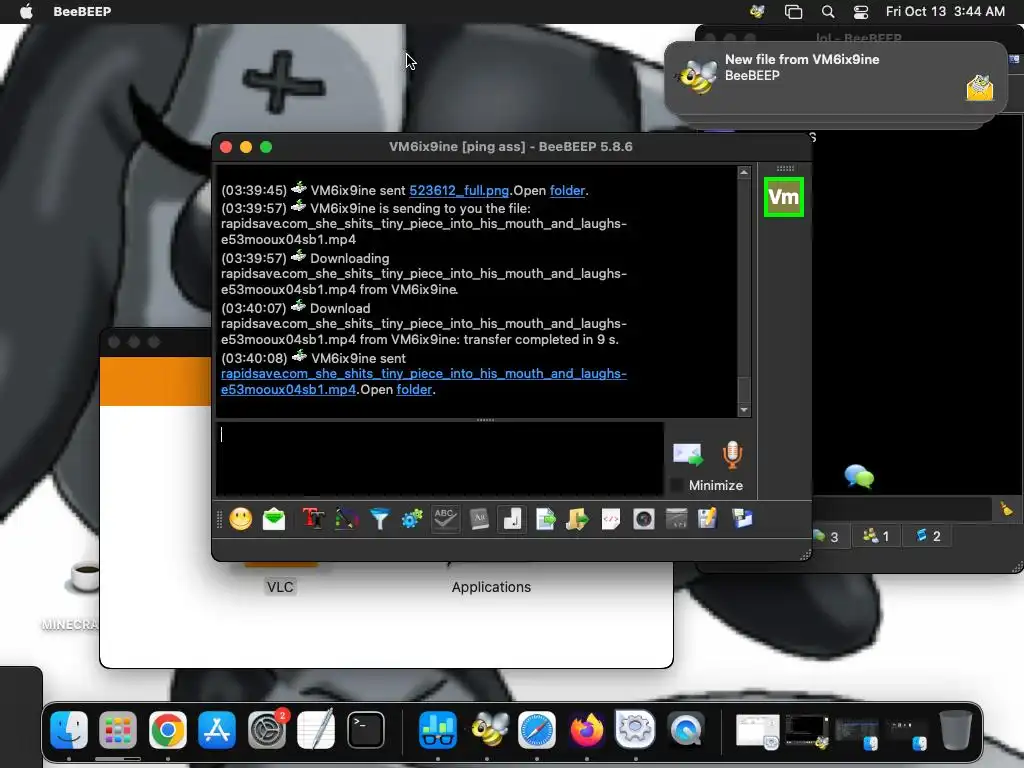
Task: Open Control Center in menu bar
Action: (x=861, y=12)
